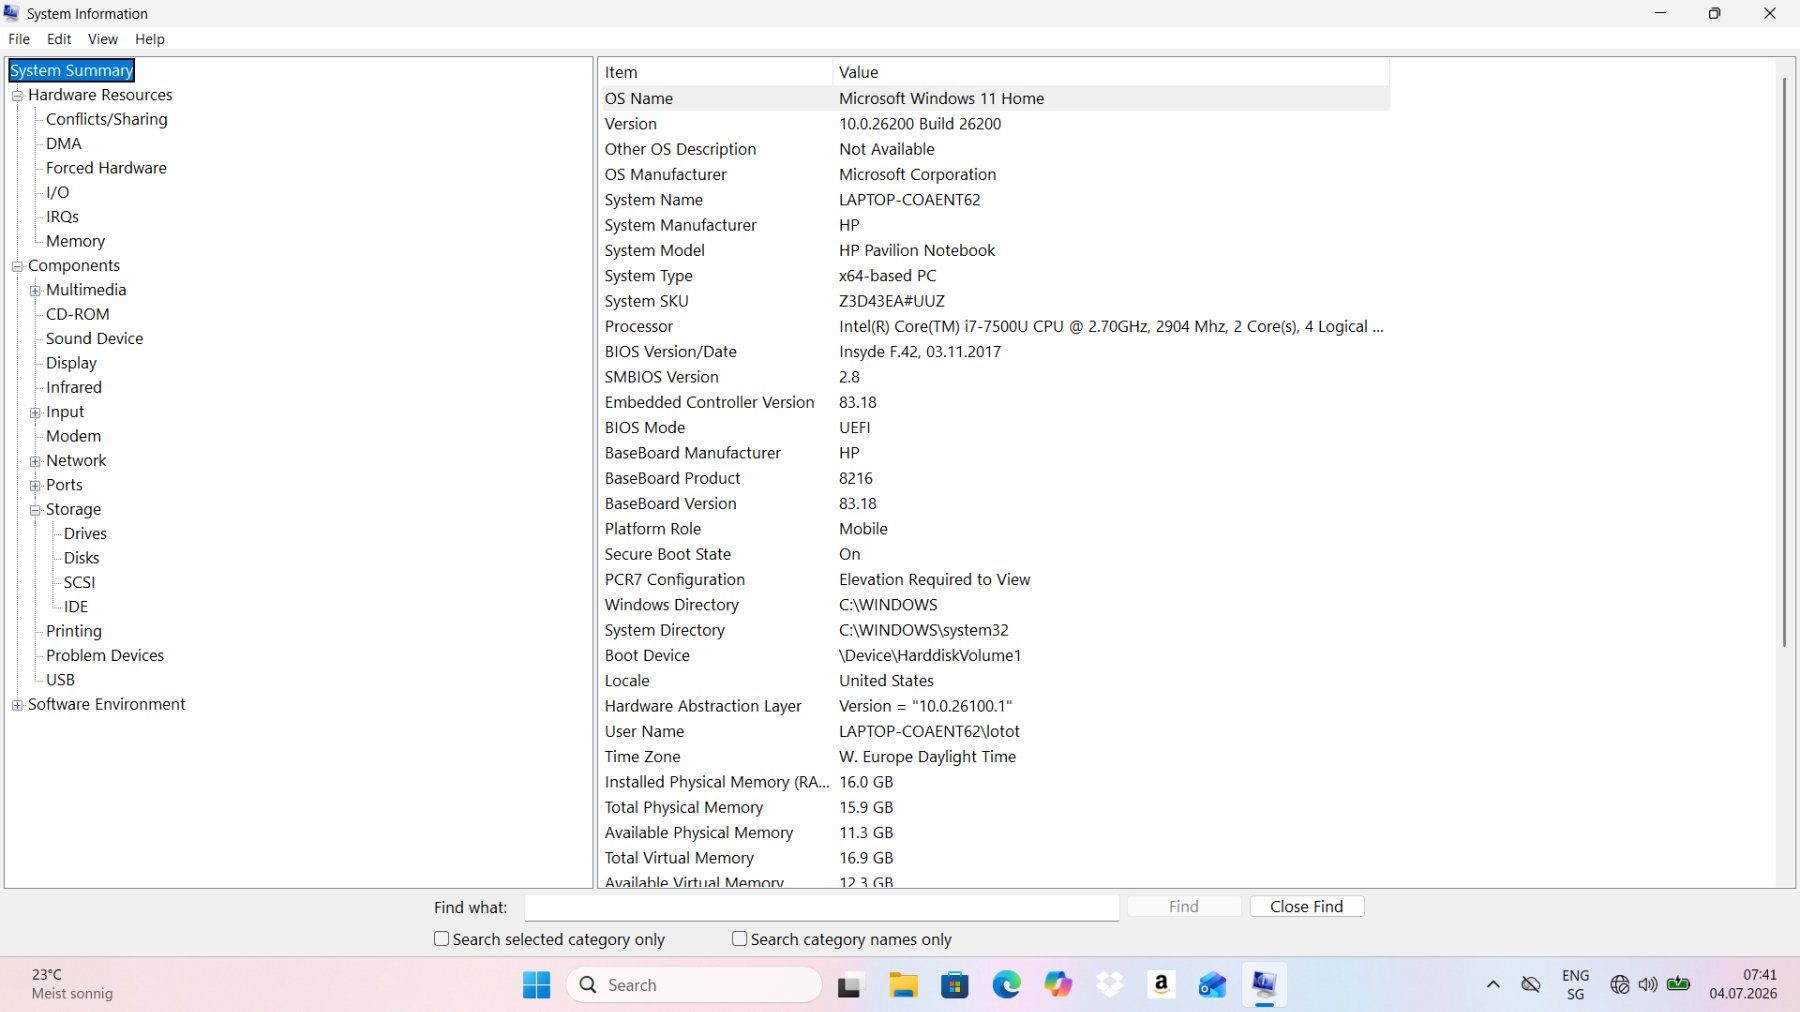The height and width of the screenshot is (1012, 1800).
Task: Select Infrared tree item
Action: tap(74, 387)
